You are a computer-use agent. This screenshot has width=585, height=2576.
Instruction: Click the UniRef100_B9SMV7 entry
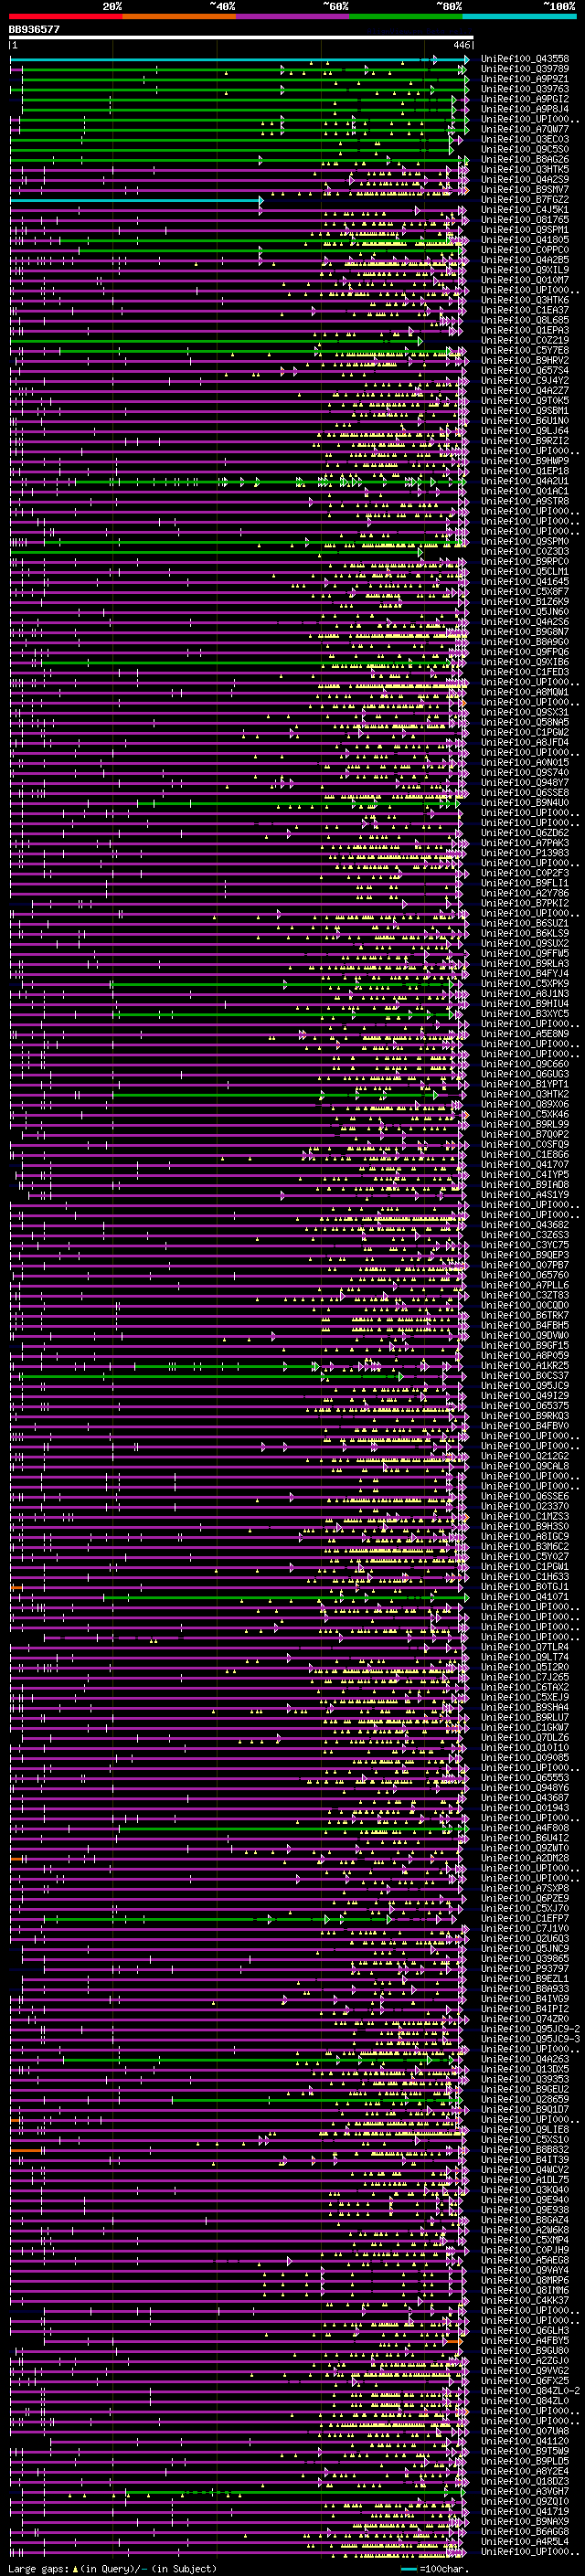[524, 189]
